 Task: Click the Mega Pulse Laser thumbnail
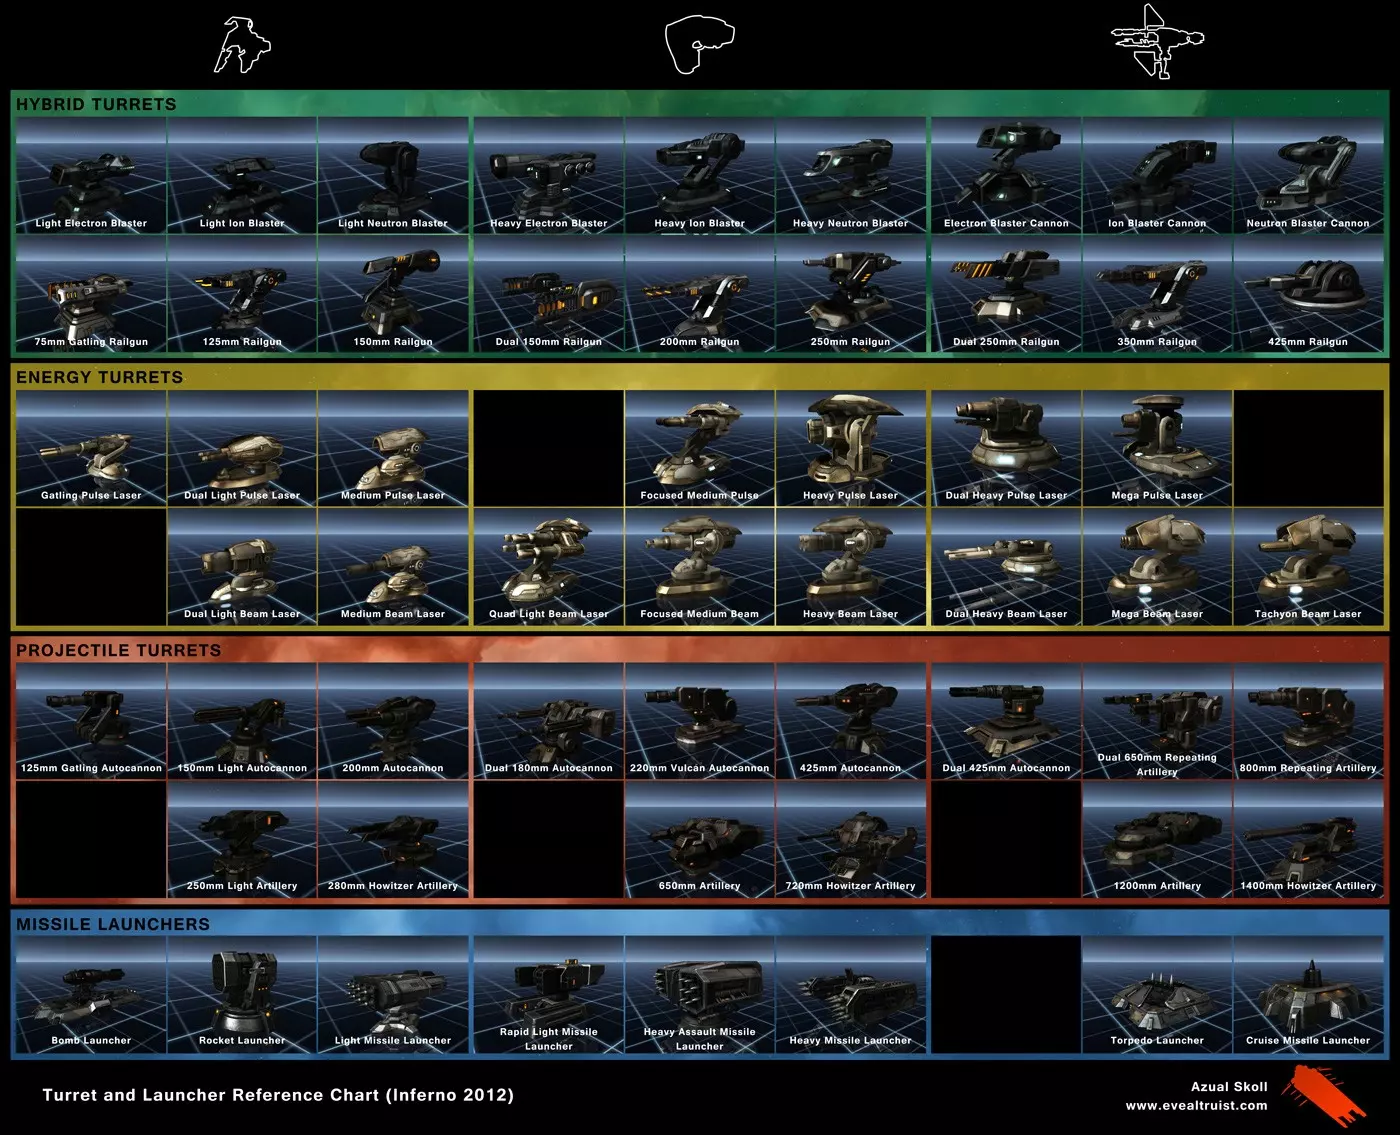[1157, 448]
